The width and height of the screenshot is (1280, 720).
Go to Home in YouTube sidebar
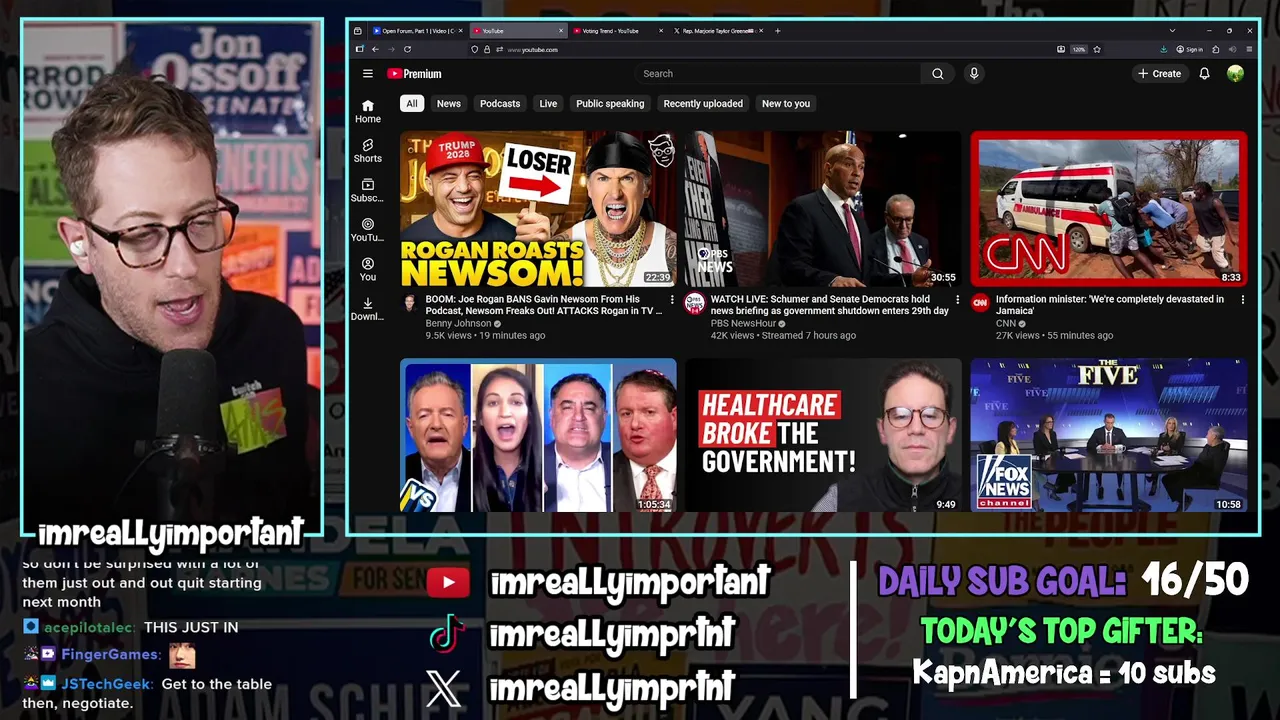coord(368,111)
